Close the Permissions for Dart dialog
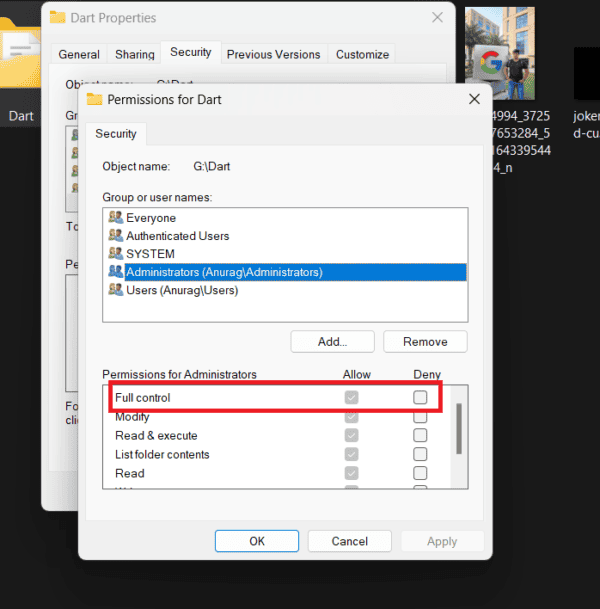The width and height of the screenshot is (600, 609). pyautogui.click(x=474, y=99)
